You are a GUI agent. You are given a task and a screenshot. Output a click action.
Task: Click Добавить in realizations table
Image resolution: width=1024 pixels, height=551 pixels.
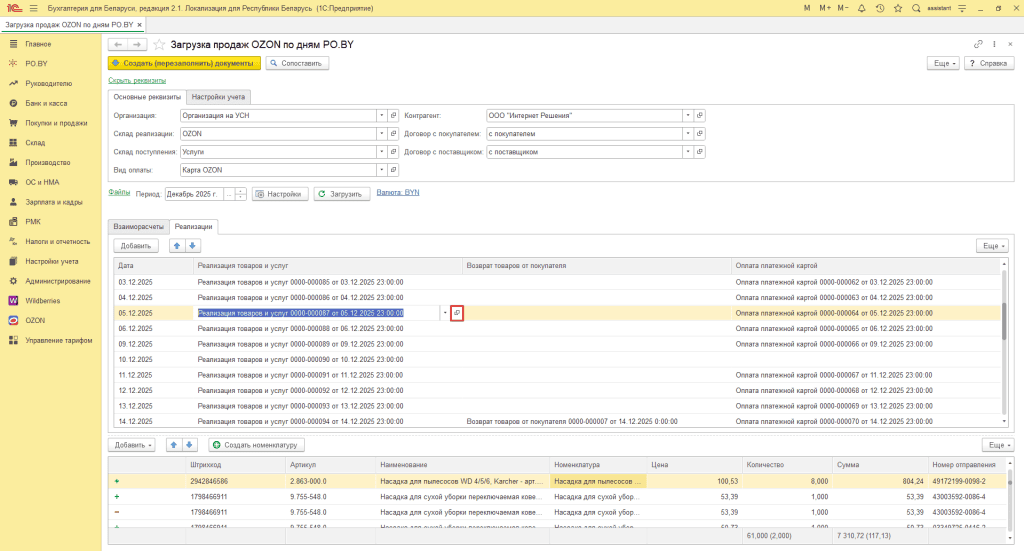(x=136, y=246)
